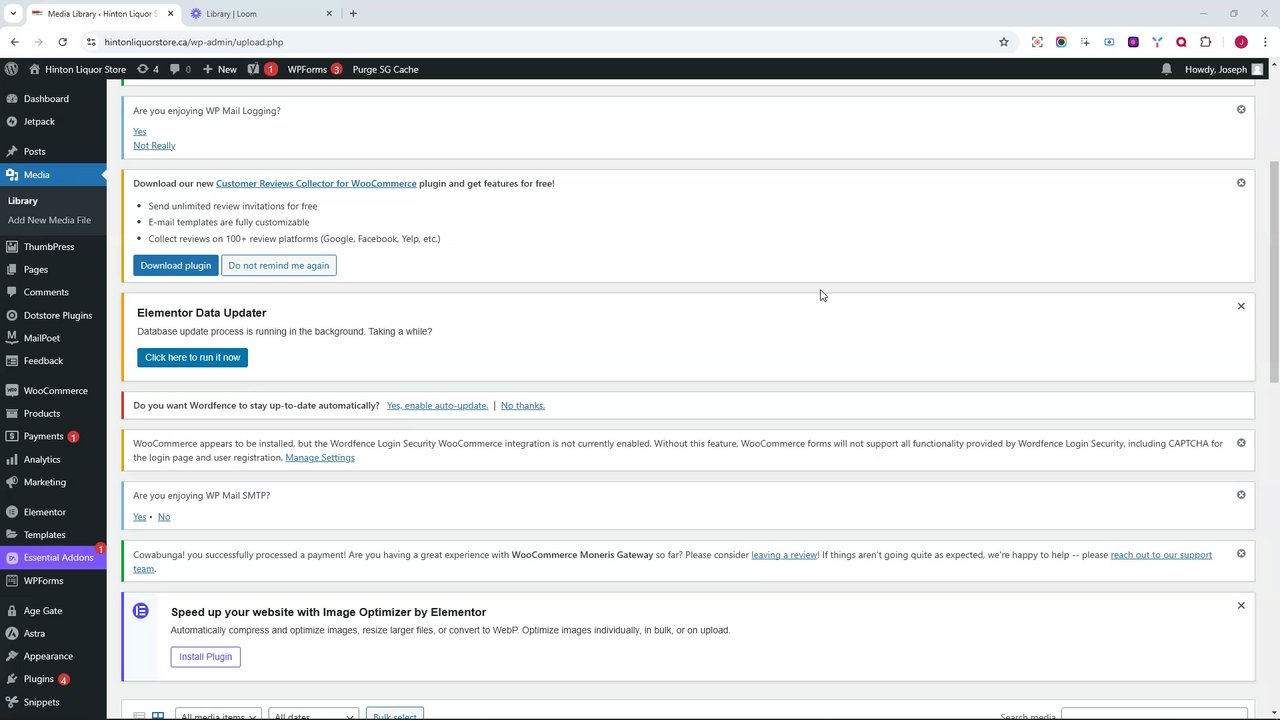Open Jetpack in the sidebar

[x=39, y=121]
